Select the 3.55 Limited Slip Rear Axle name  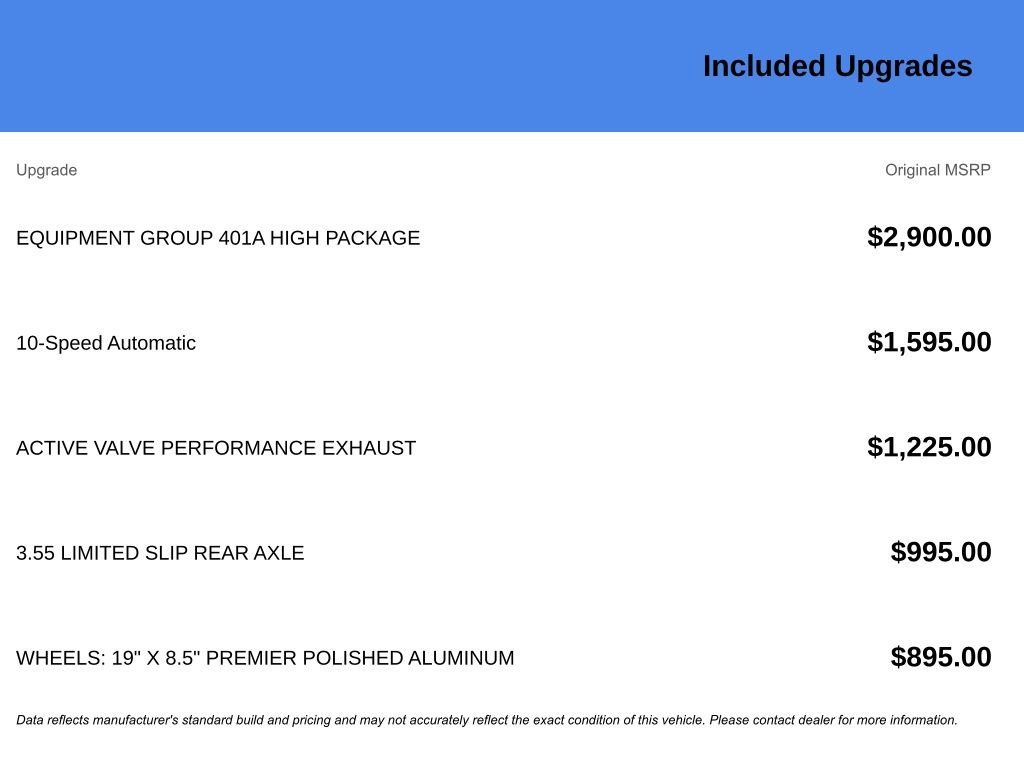[160, 553]
